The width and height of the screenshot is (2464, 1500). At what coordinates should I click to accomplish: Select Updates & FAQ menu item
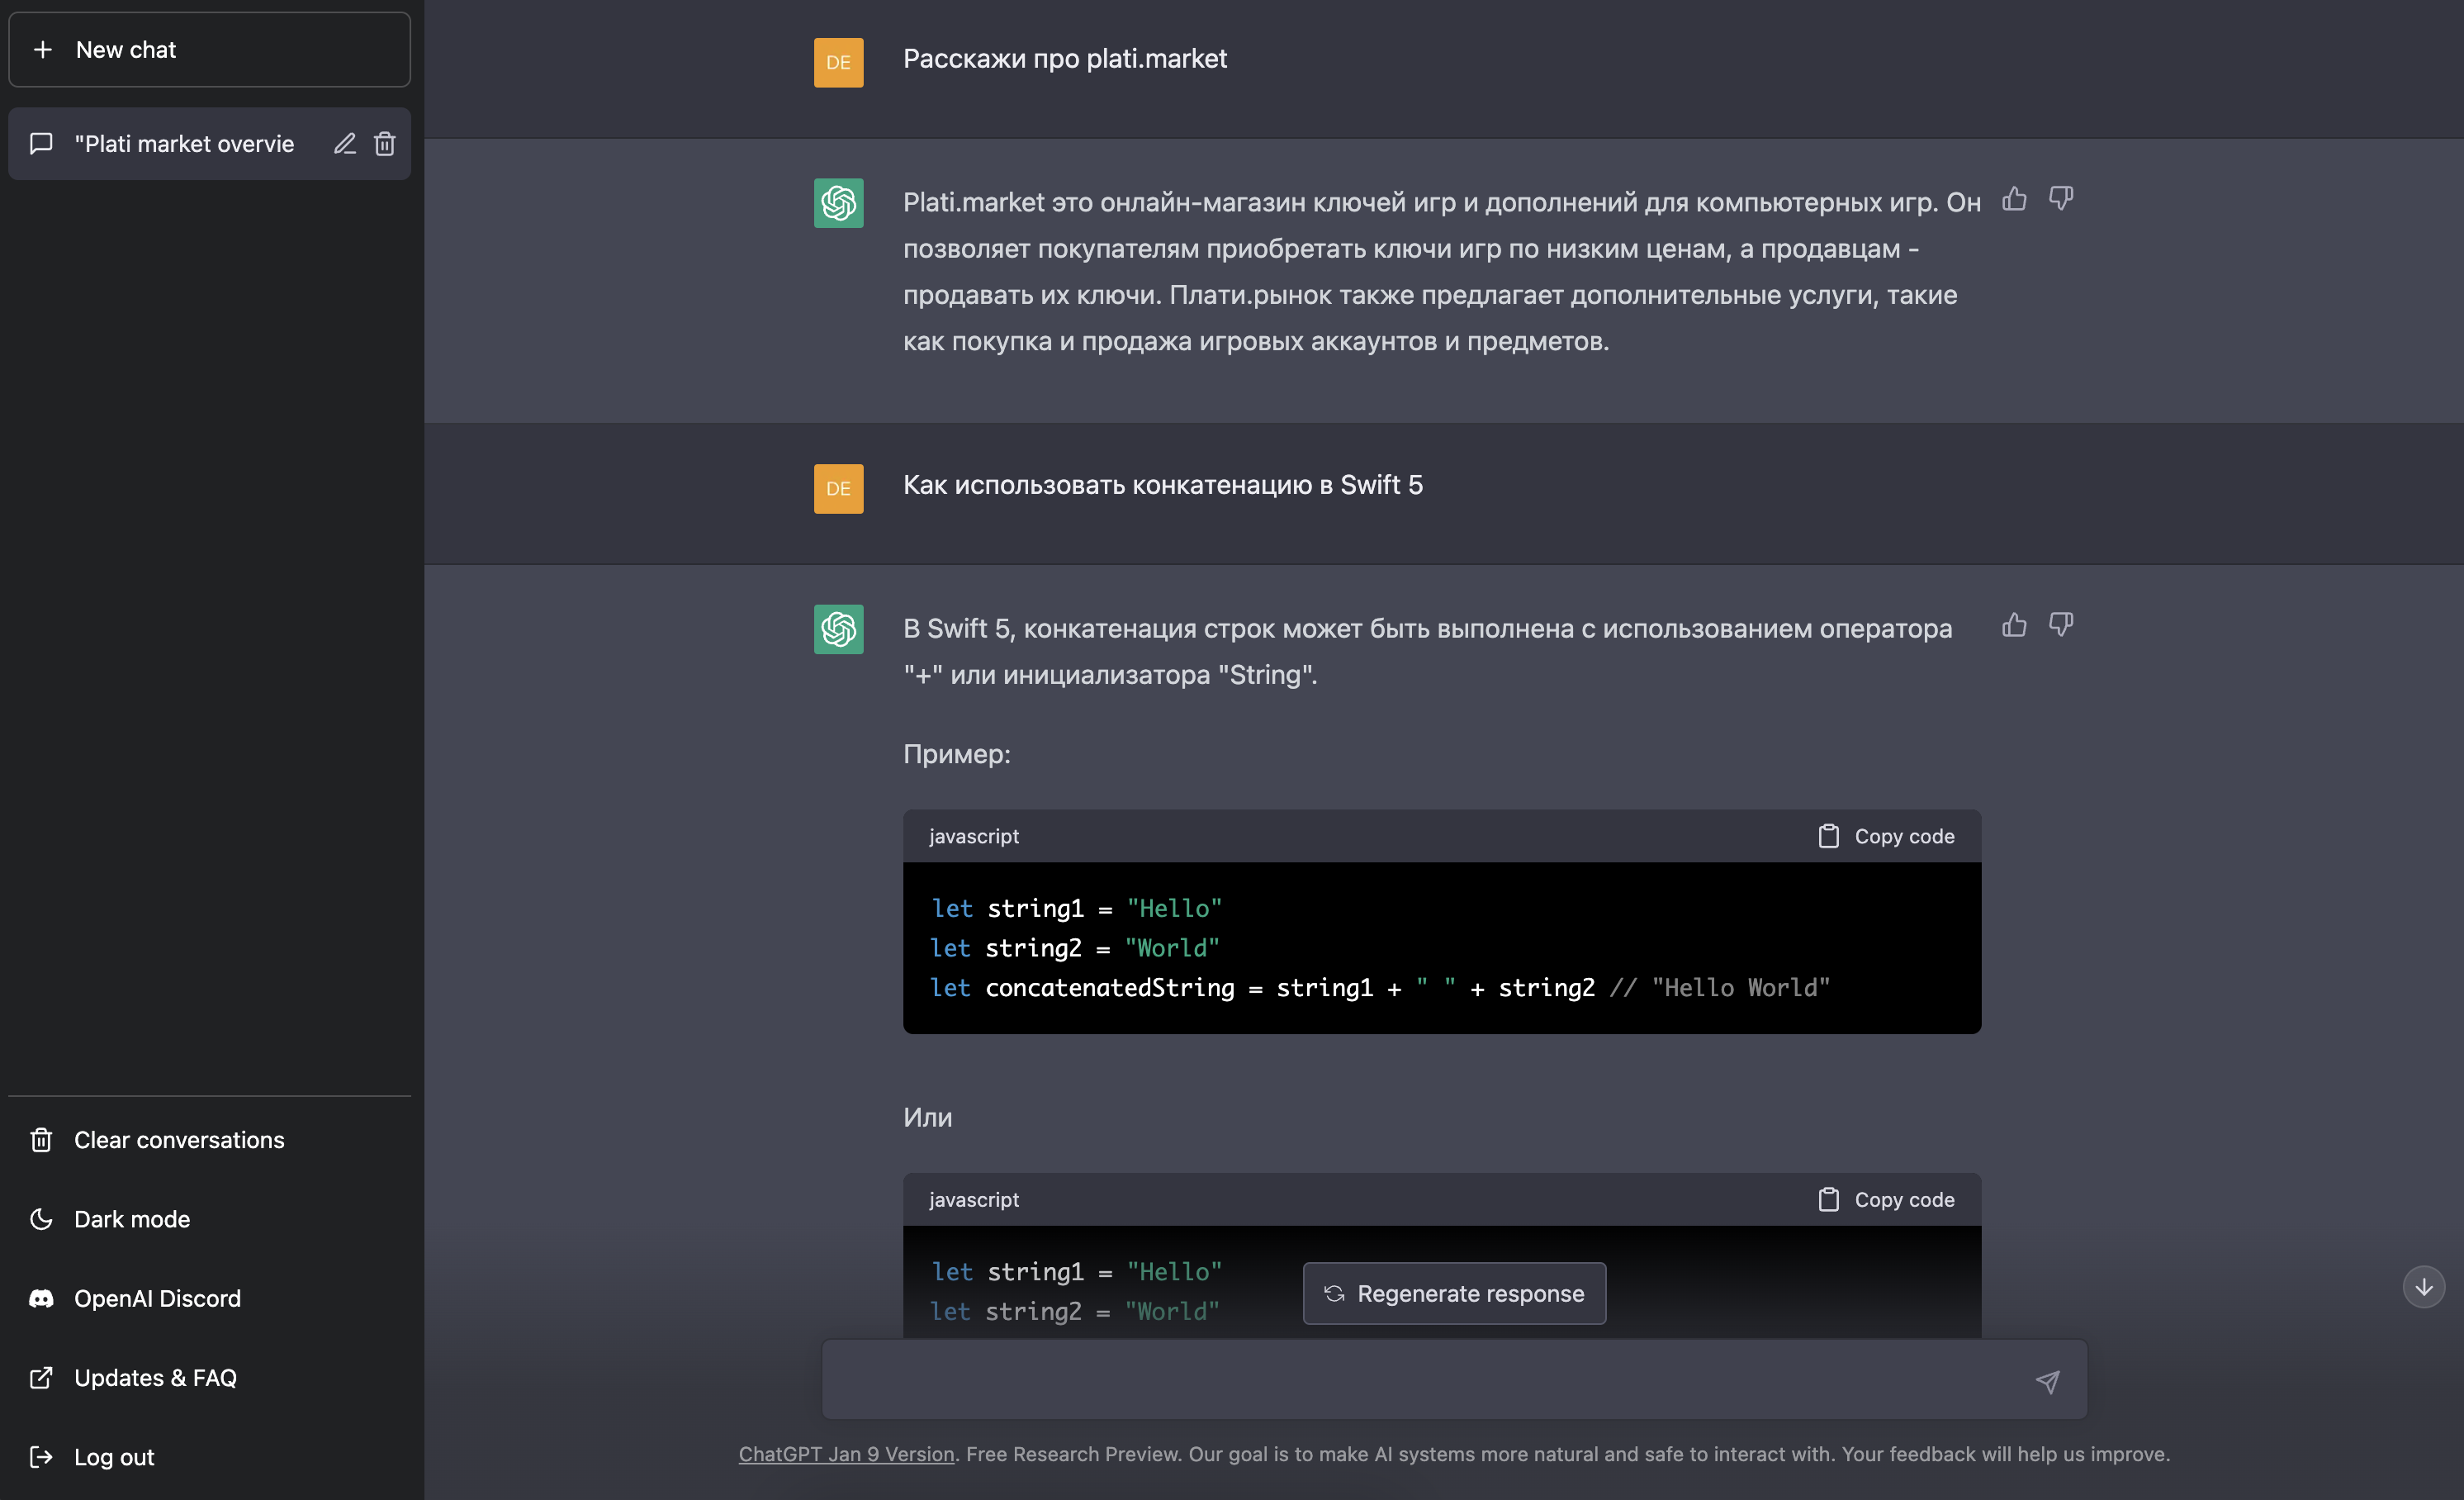(x=157, y=1375)
